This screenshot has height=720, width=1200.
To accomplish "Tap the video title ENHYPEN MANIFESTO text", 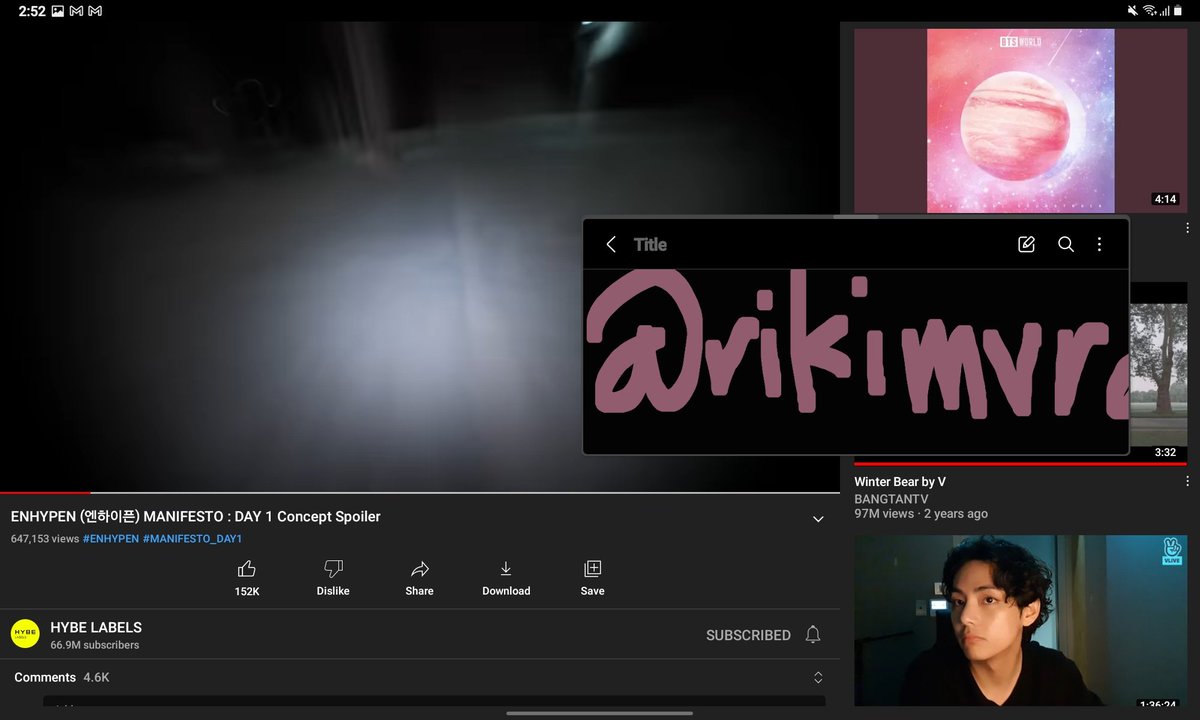I will point(196,517).
